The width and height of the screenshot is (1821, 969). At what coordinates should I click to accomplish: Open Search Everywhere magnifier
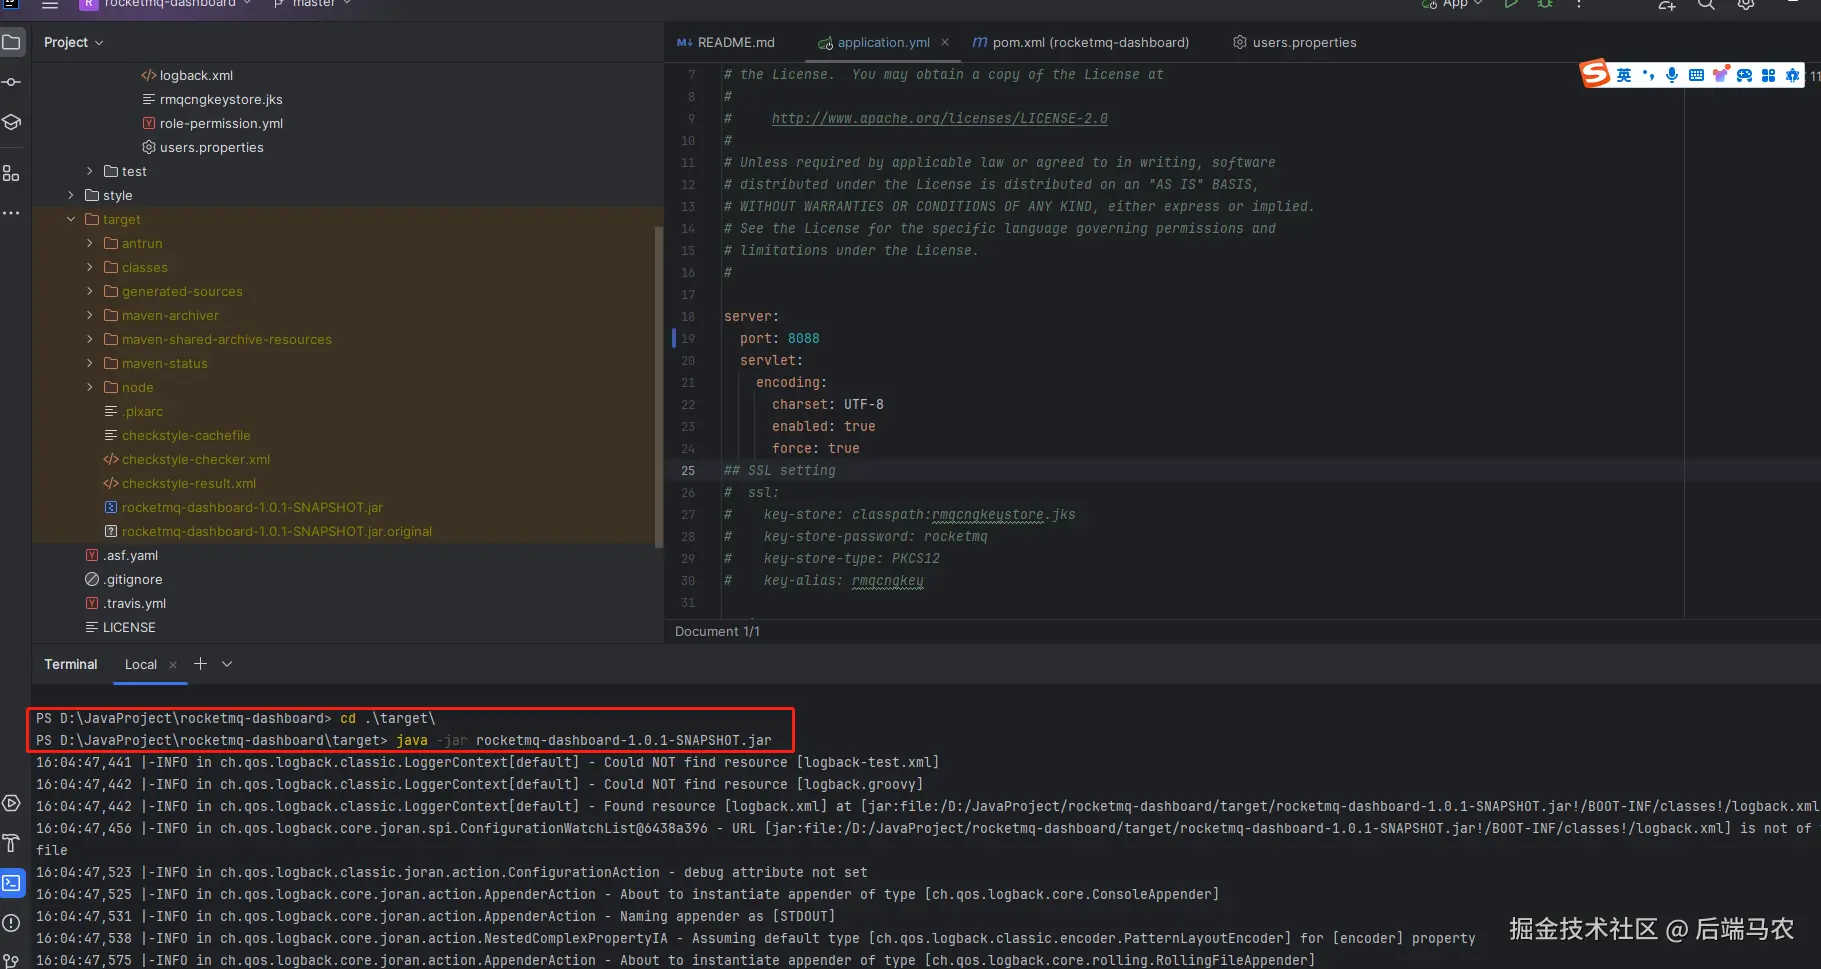[1706, 4]
